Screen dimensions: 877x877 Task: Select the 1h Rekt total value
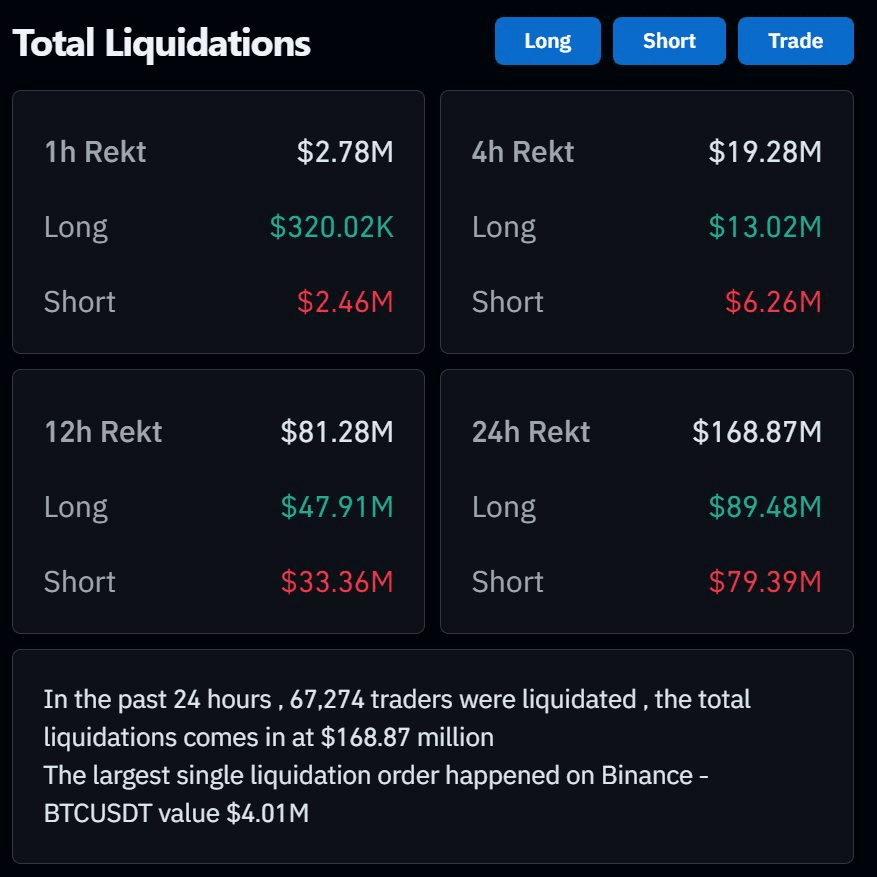click(345, 152)
